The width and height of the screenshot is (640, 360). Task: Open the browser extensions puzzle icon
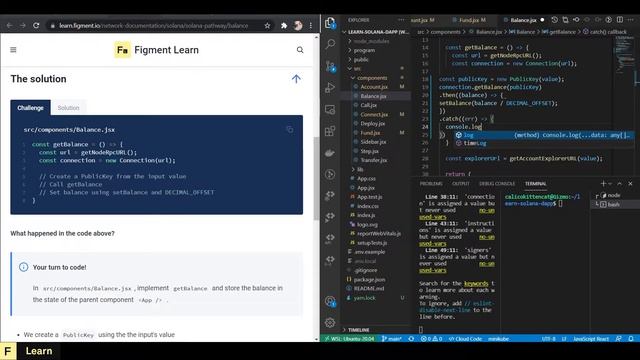click(284, 25)
